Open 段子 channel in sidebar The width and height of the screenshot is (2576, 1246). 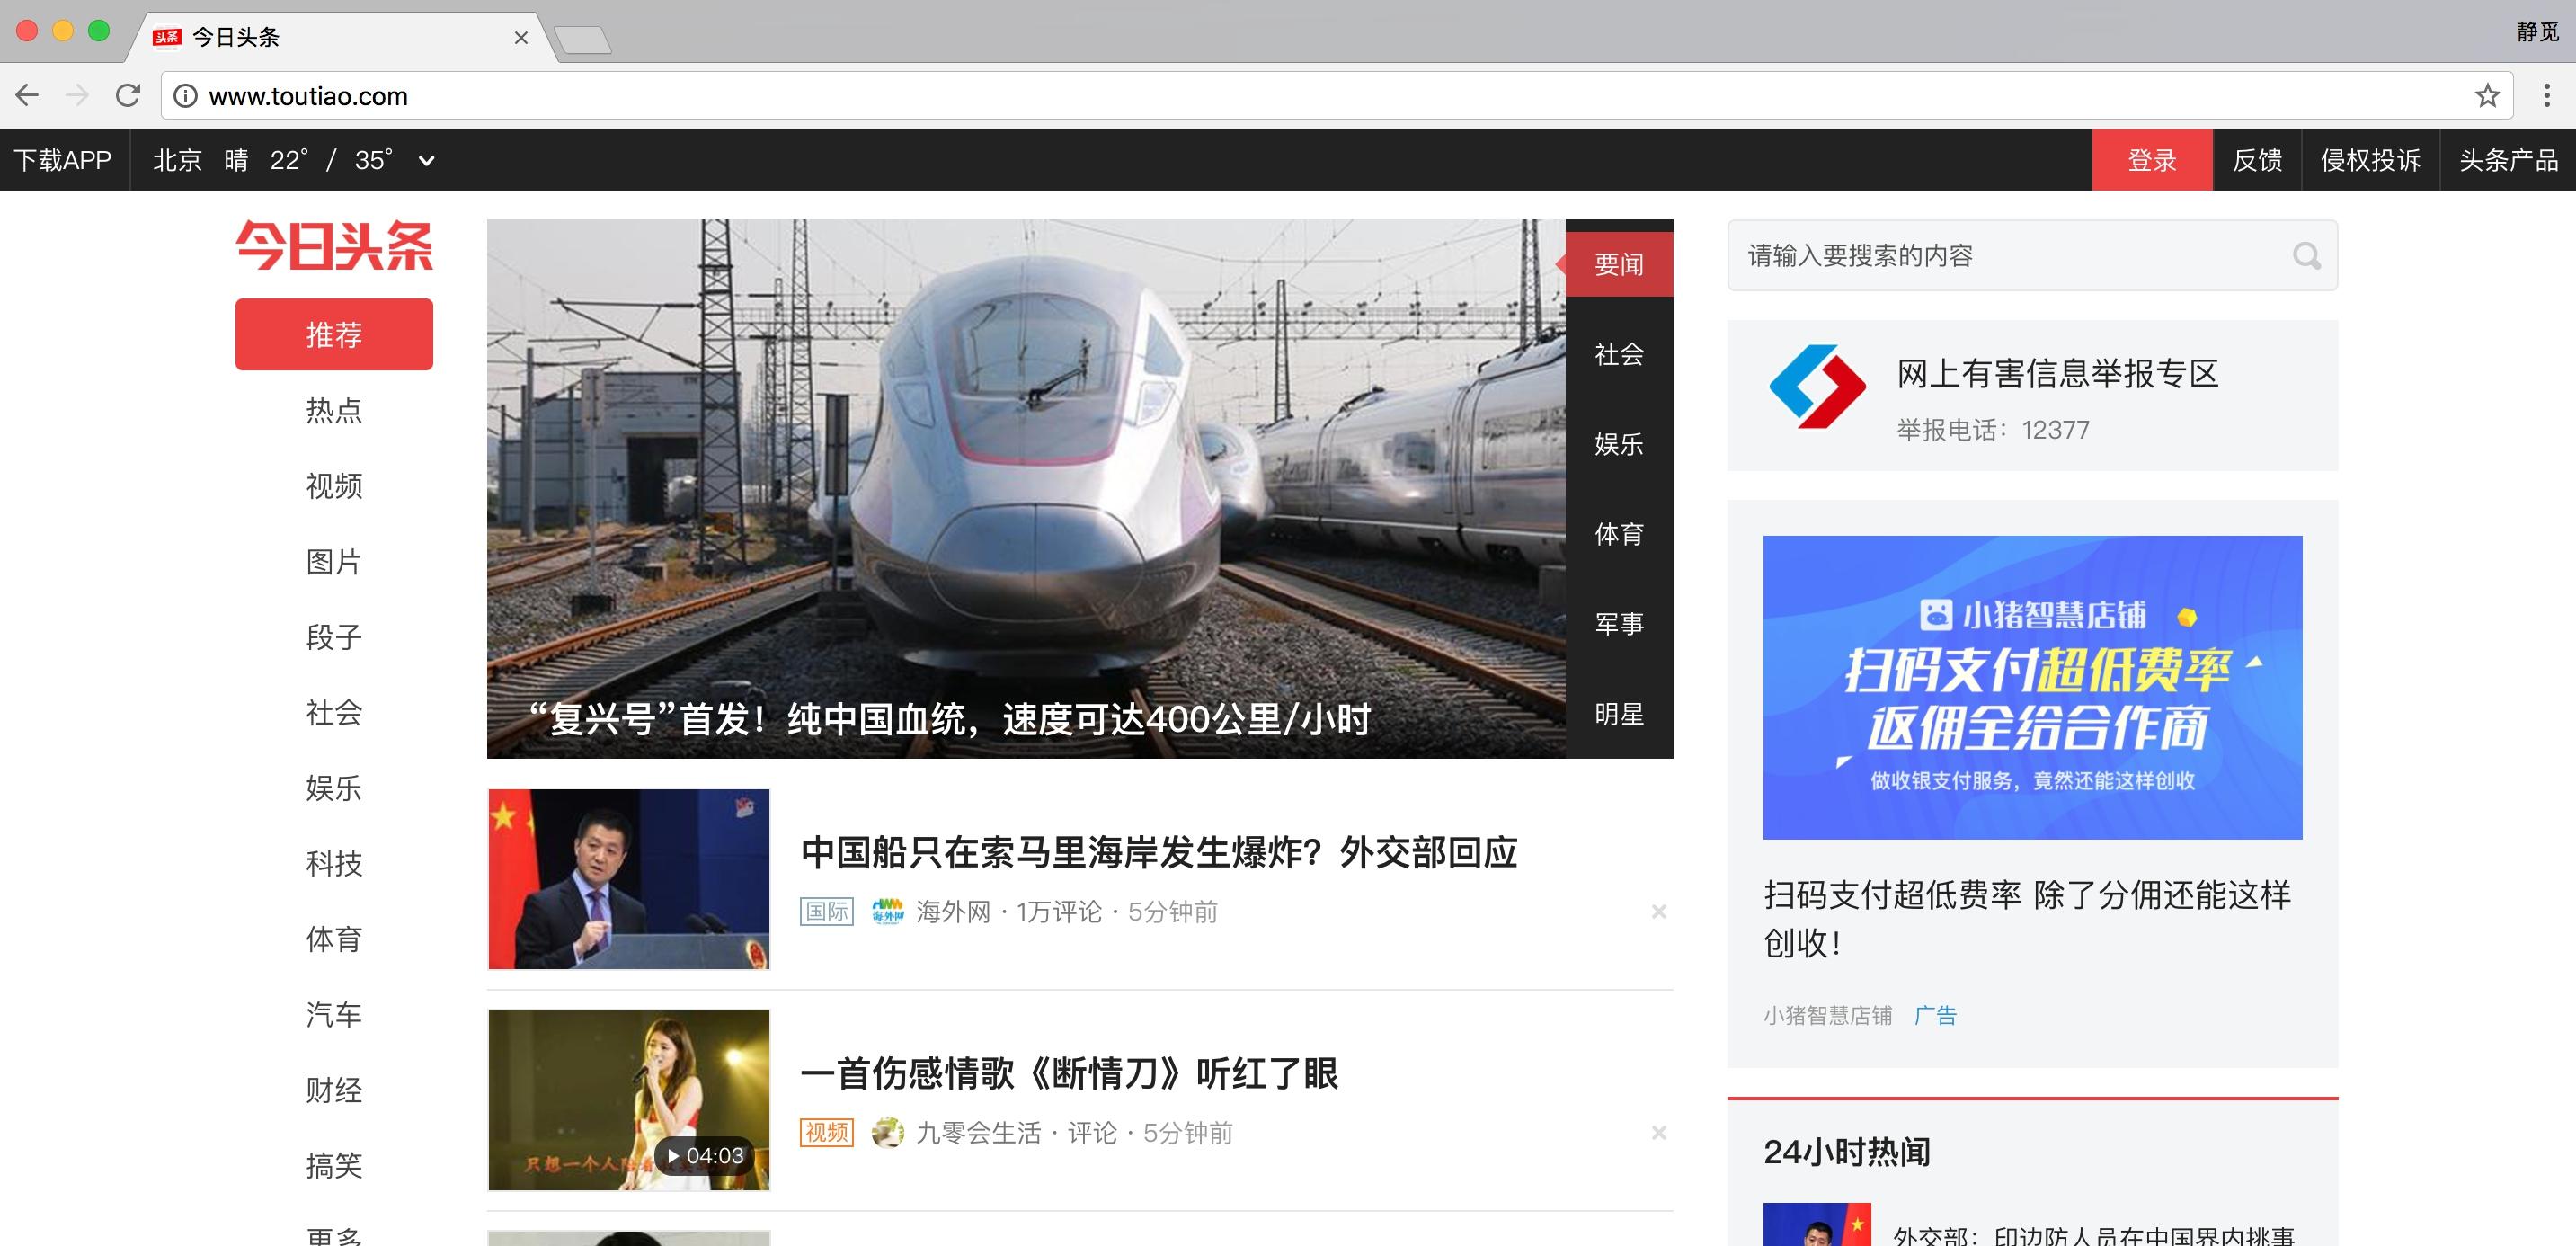(x=334, y=637)
